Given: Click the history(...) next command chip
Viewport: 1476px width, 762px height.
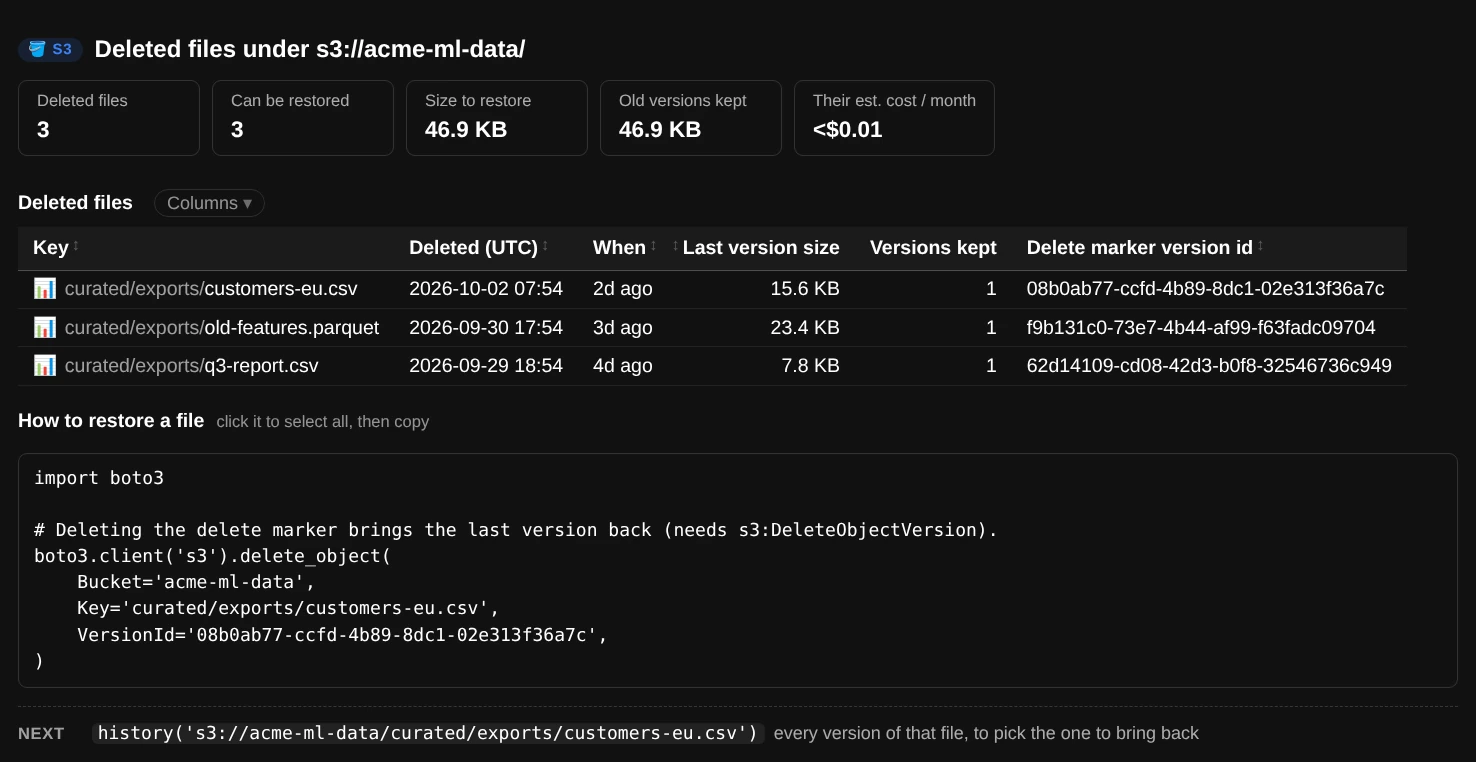Looking at the screenshot, I should [x=428, y=733].
